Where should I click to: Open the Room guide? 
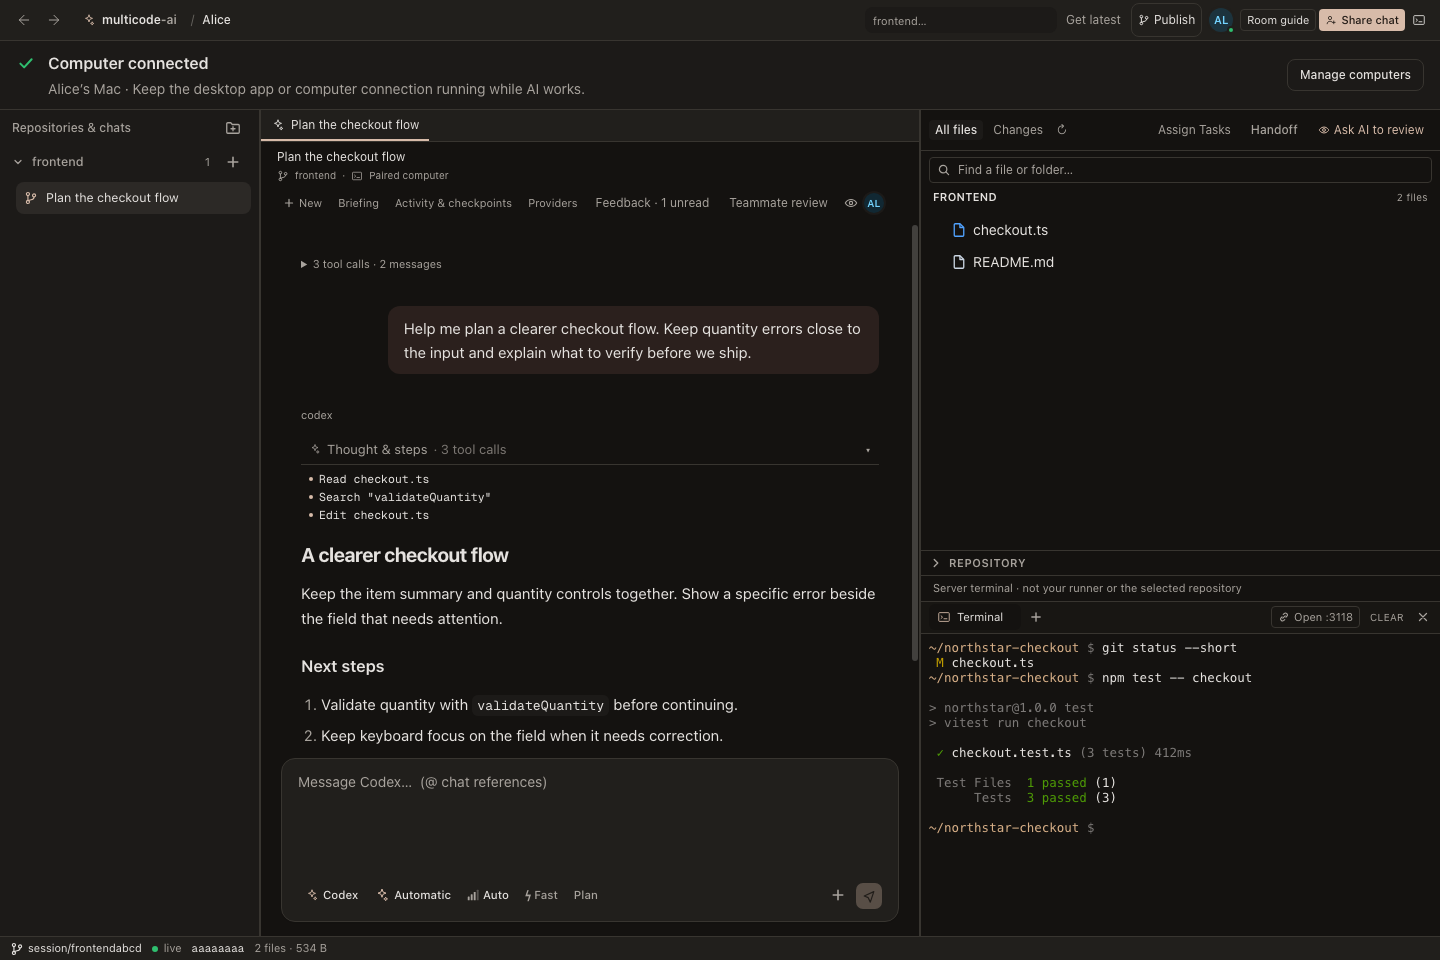1278,20
